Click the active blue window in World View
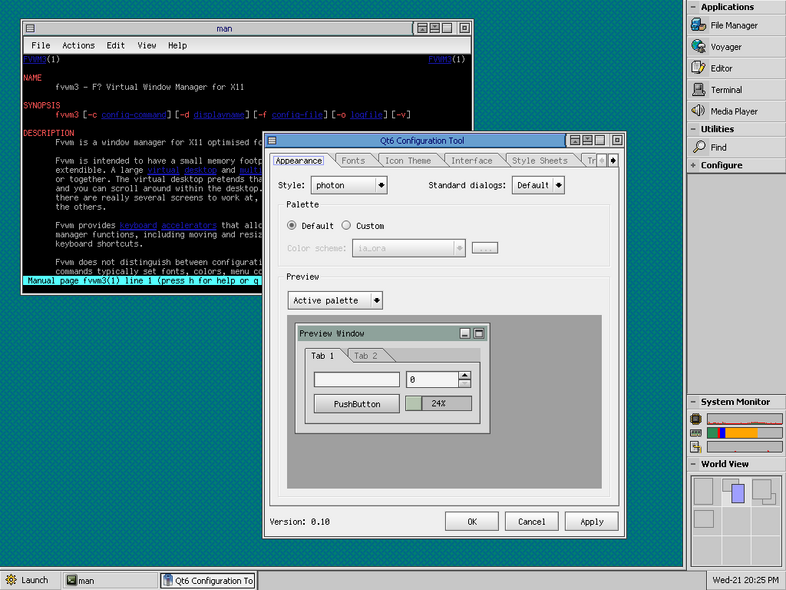 pyautogui.click(x=738, y=493)
